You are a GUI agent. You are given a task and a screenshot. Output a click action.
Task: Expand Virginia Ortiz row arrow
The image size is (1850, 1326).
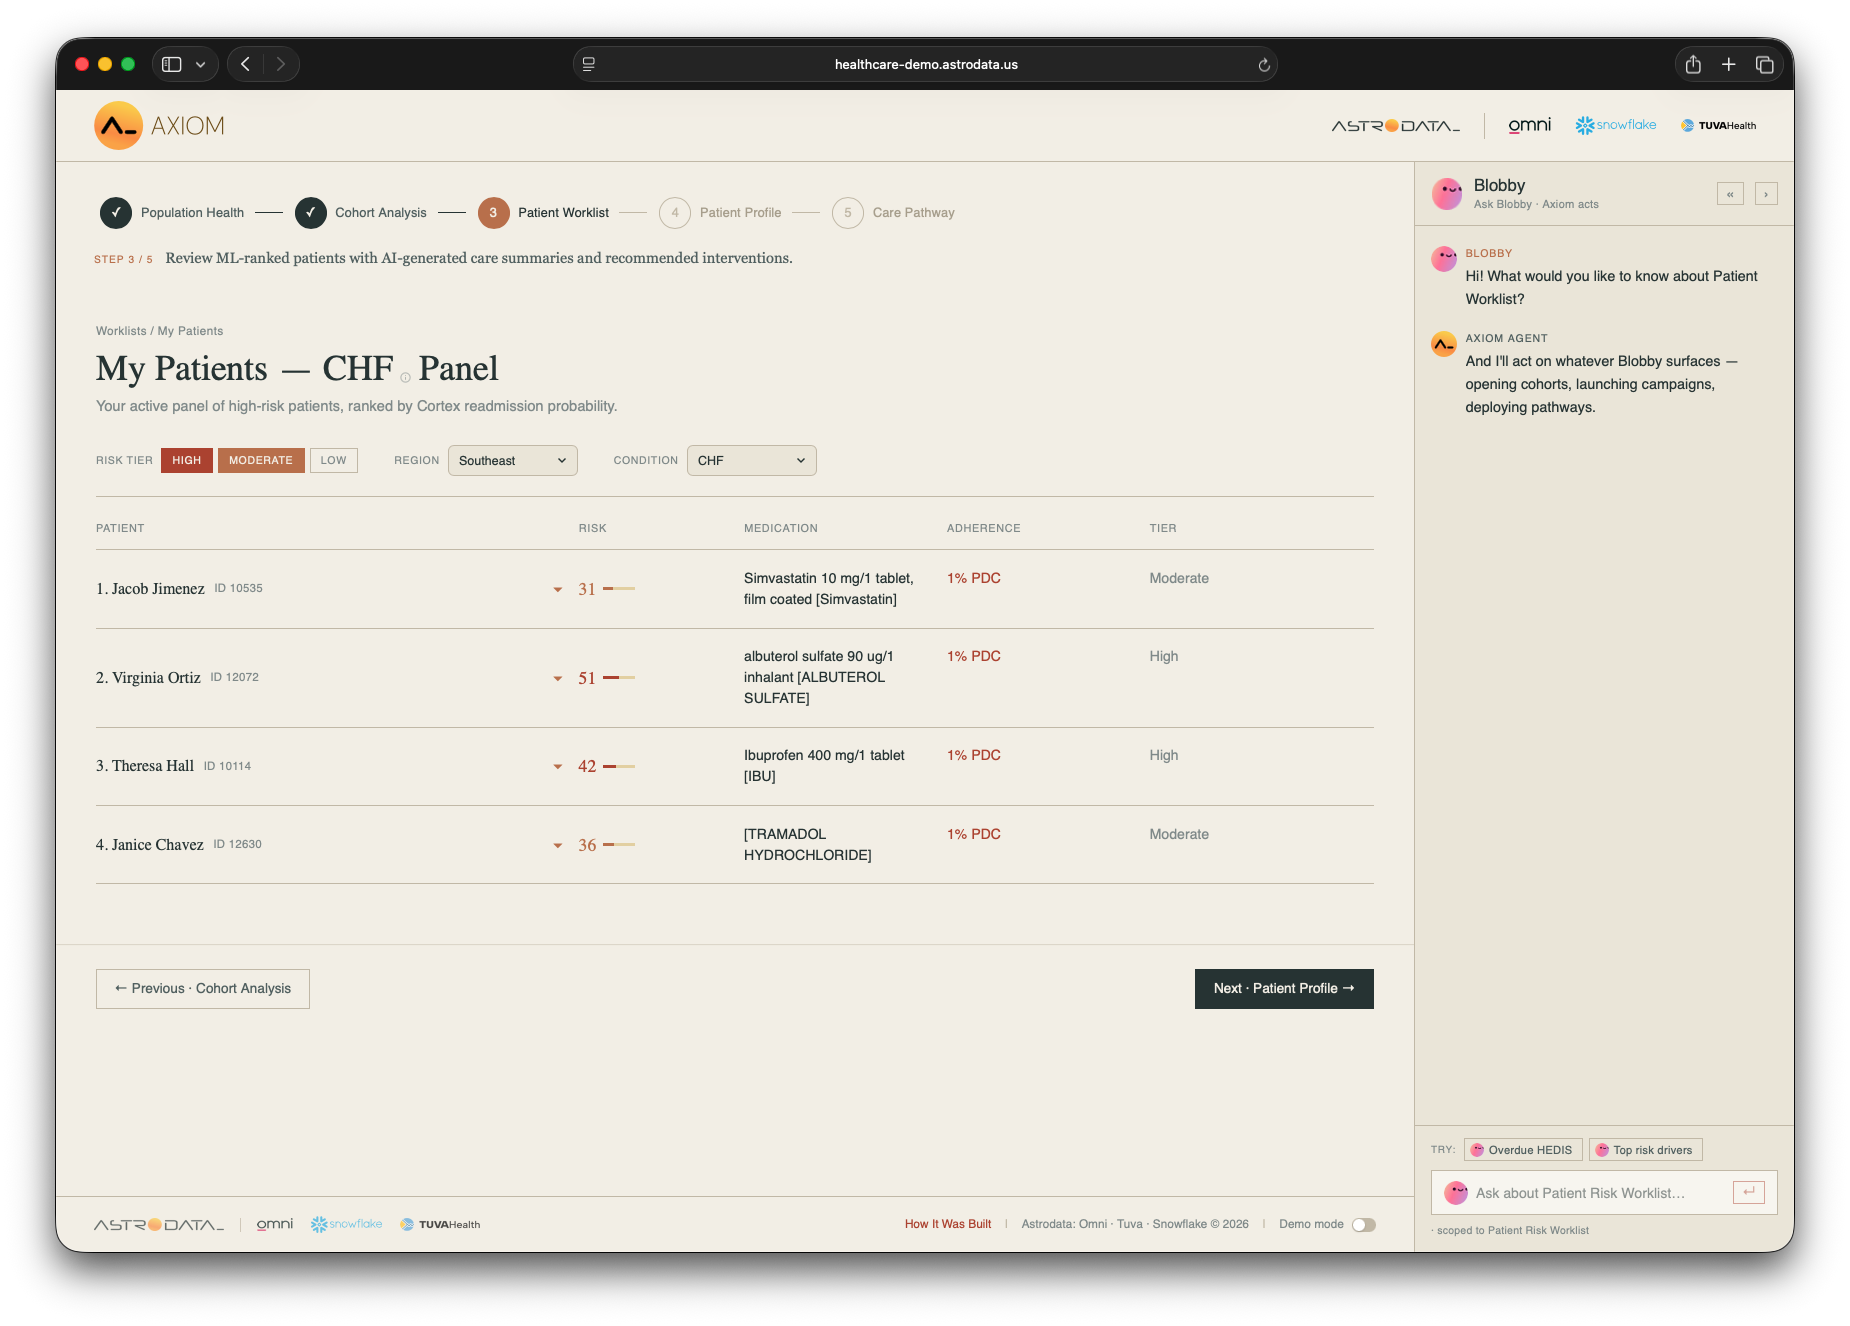[x=558, y=678]
